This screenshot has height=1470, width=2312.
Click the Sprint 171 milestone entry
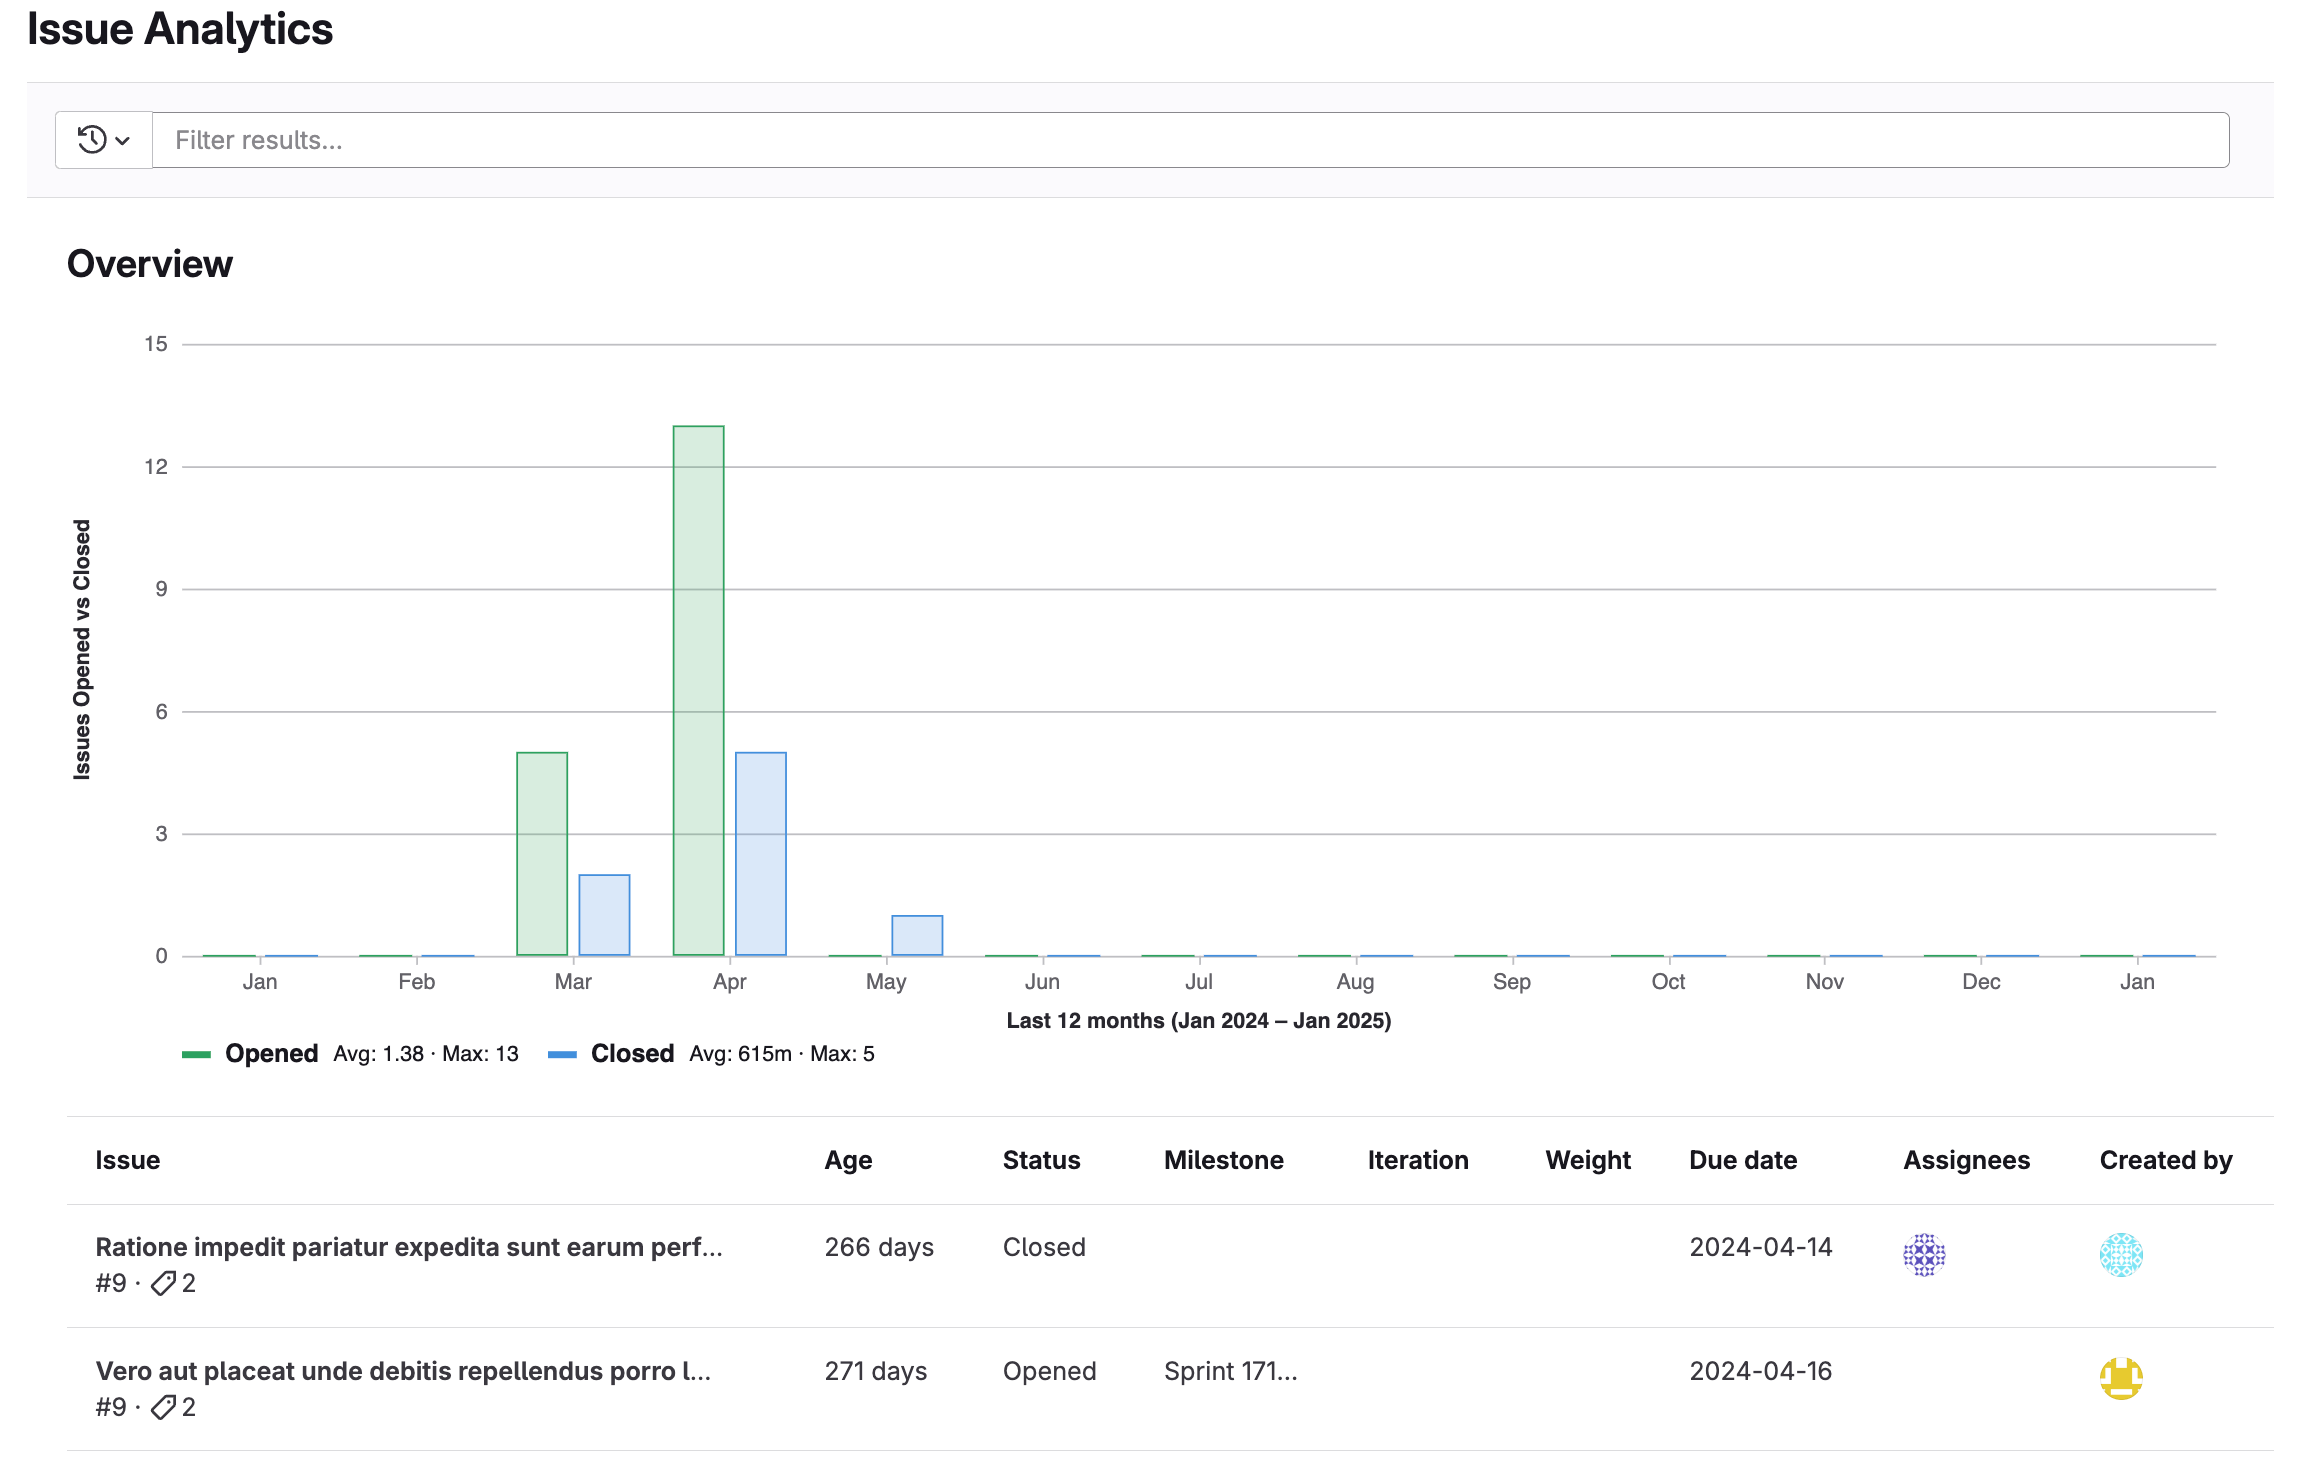tap(1230, 1371)
